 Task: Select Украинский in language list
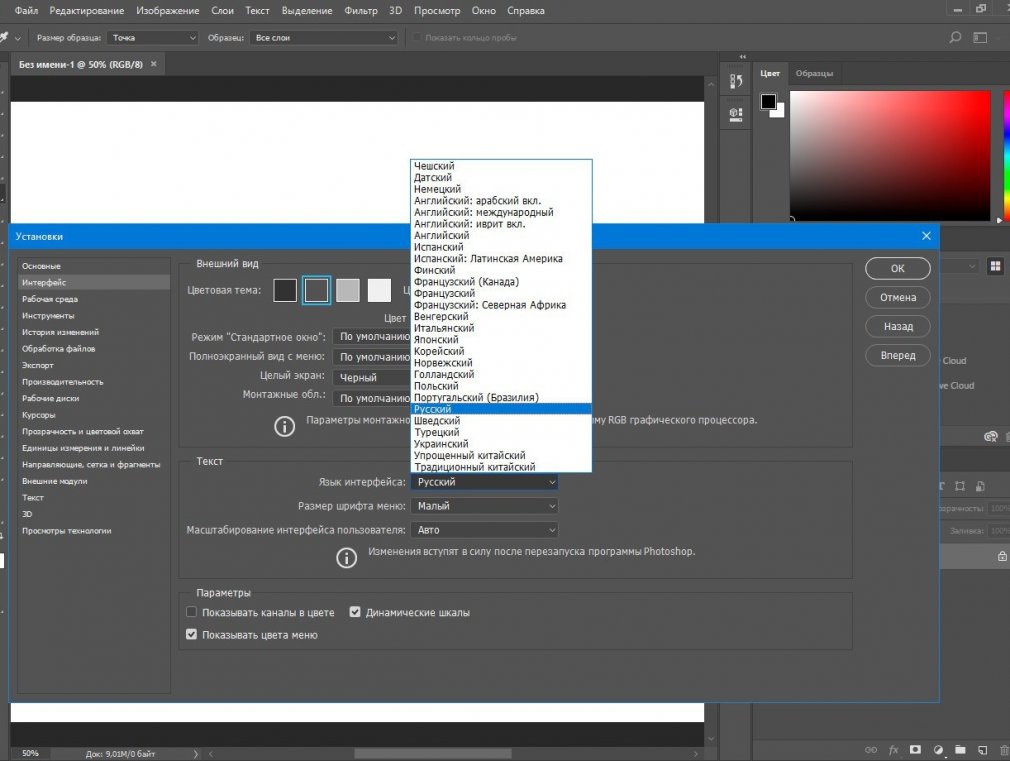(x=501, y=444)
